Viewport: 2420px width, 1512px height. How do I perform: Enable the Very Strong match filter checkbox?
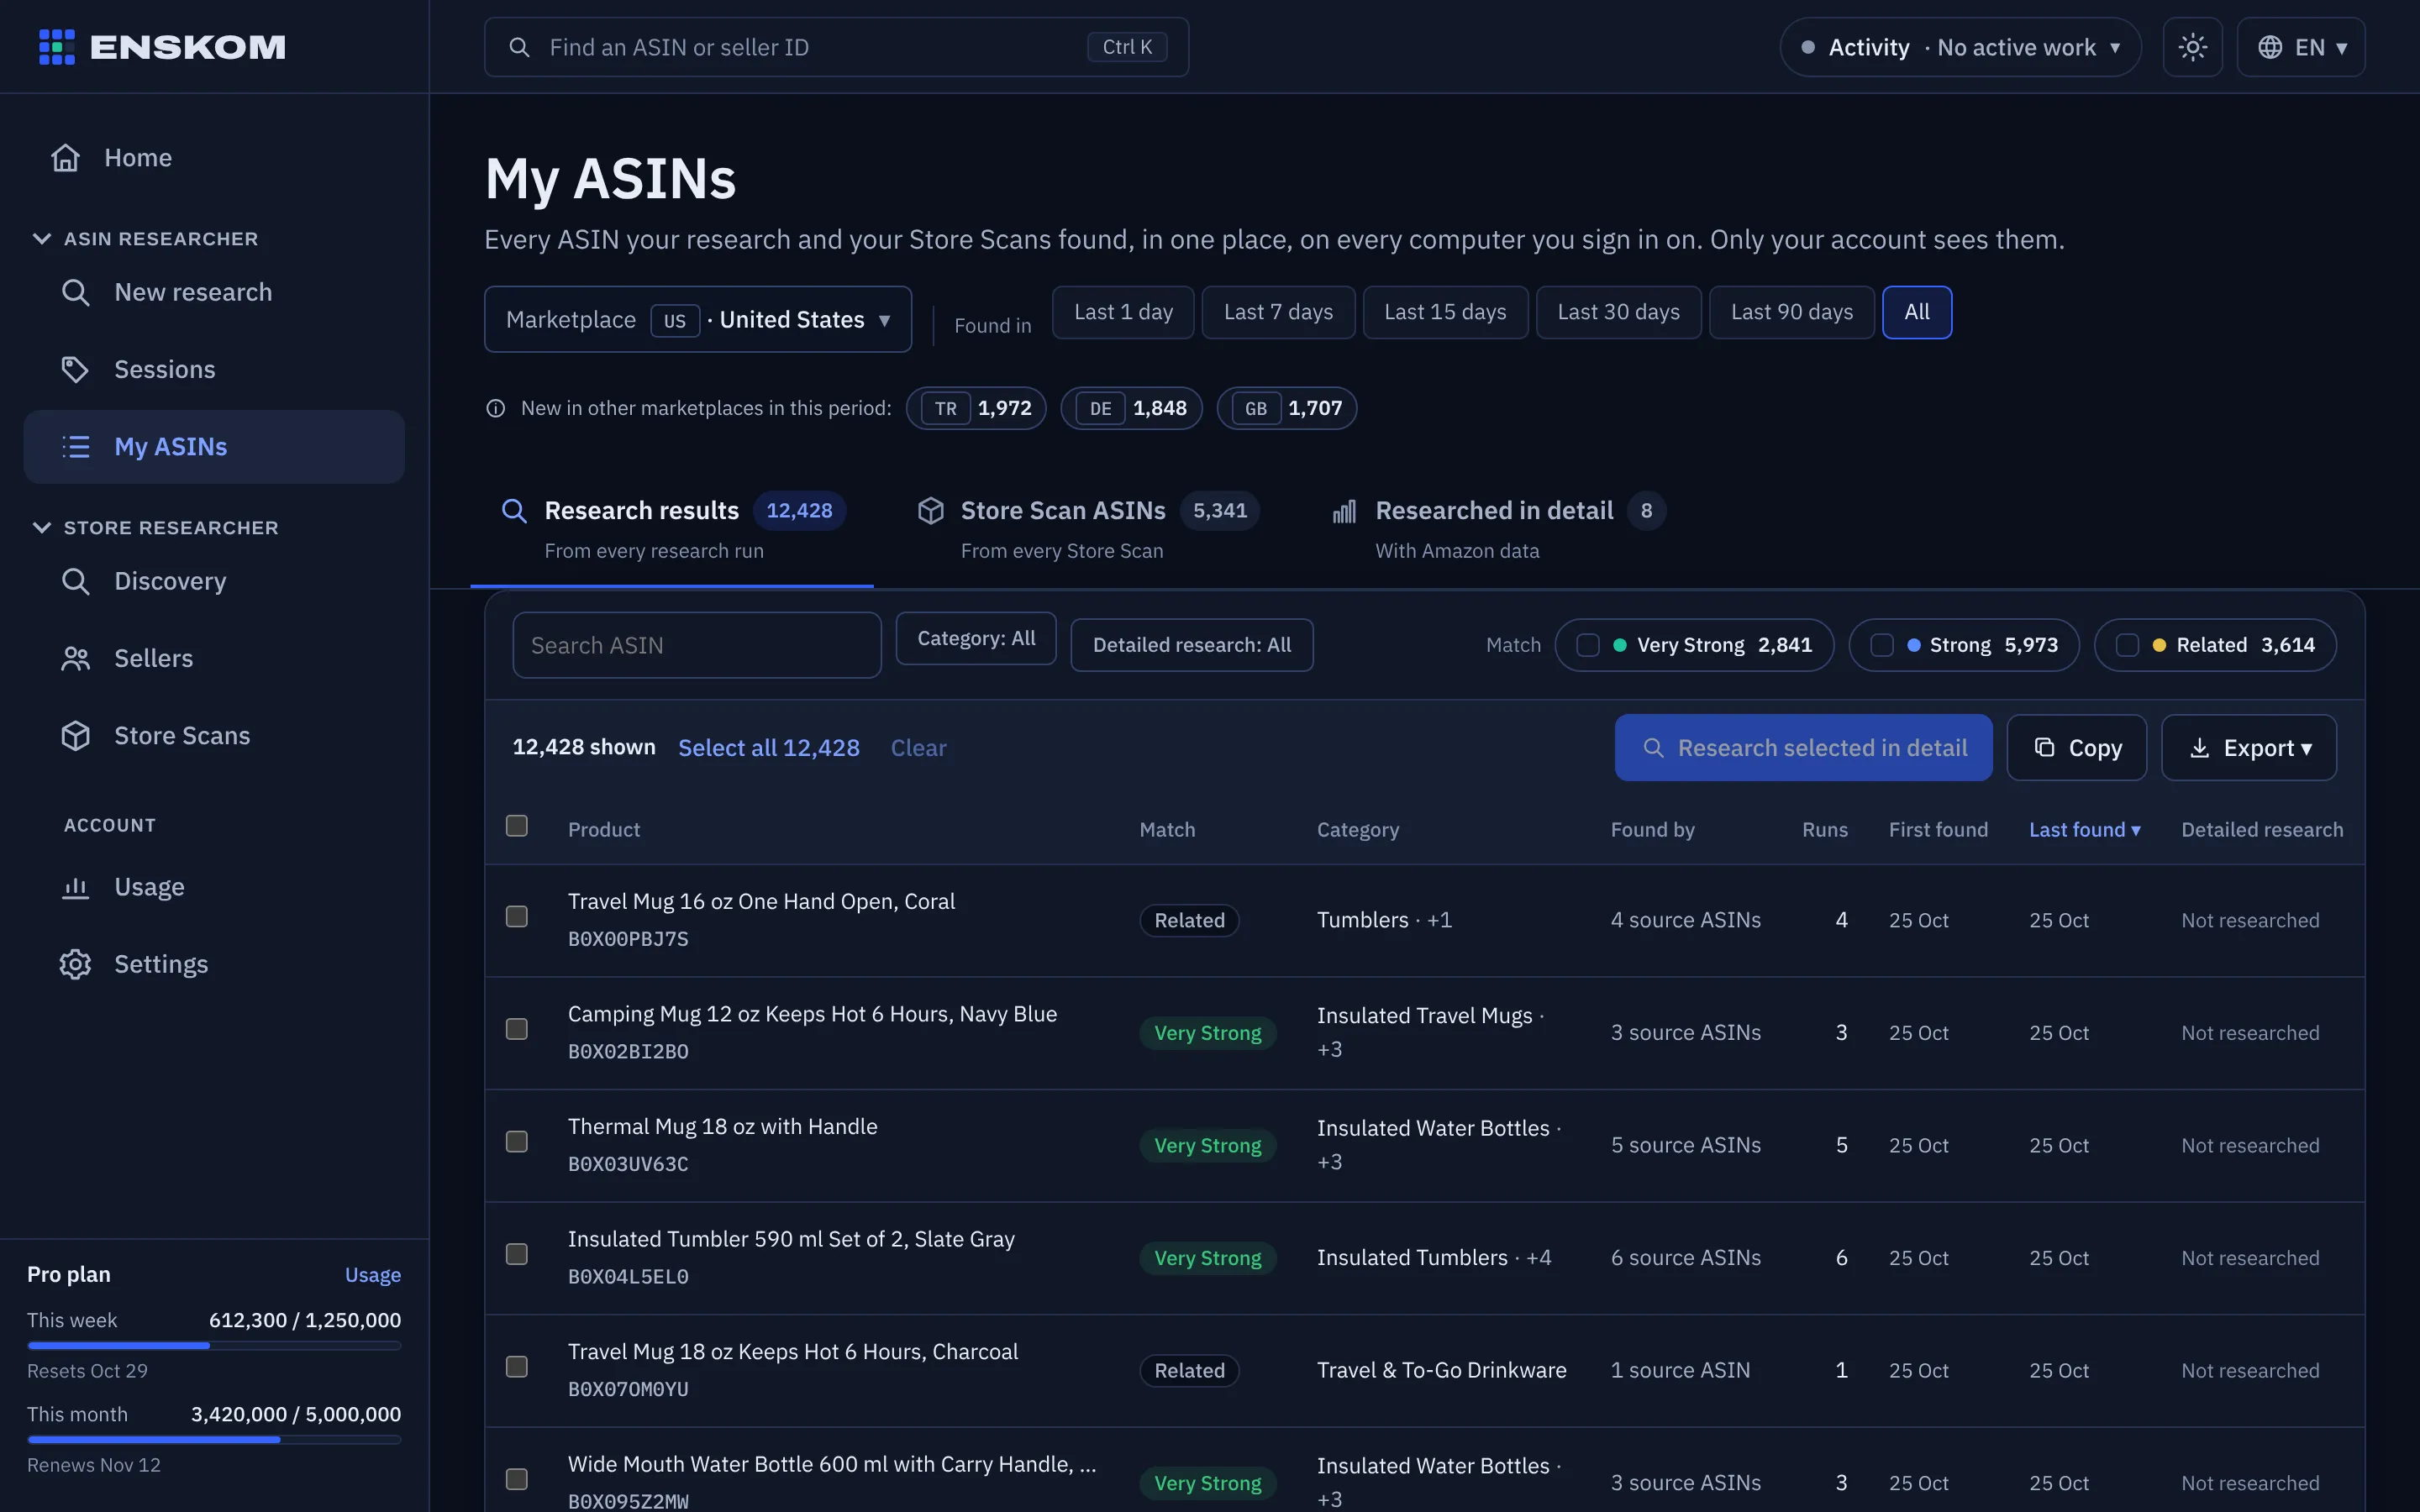click(1588, 645)
